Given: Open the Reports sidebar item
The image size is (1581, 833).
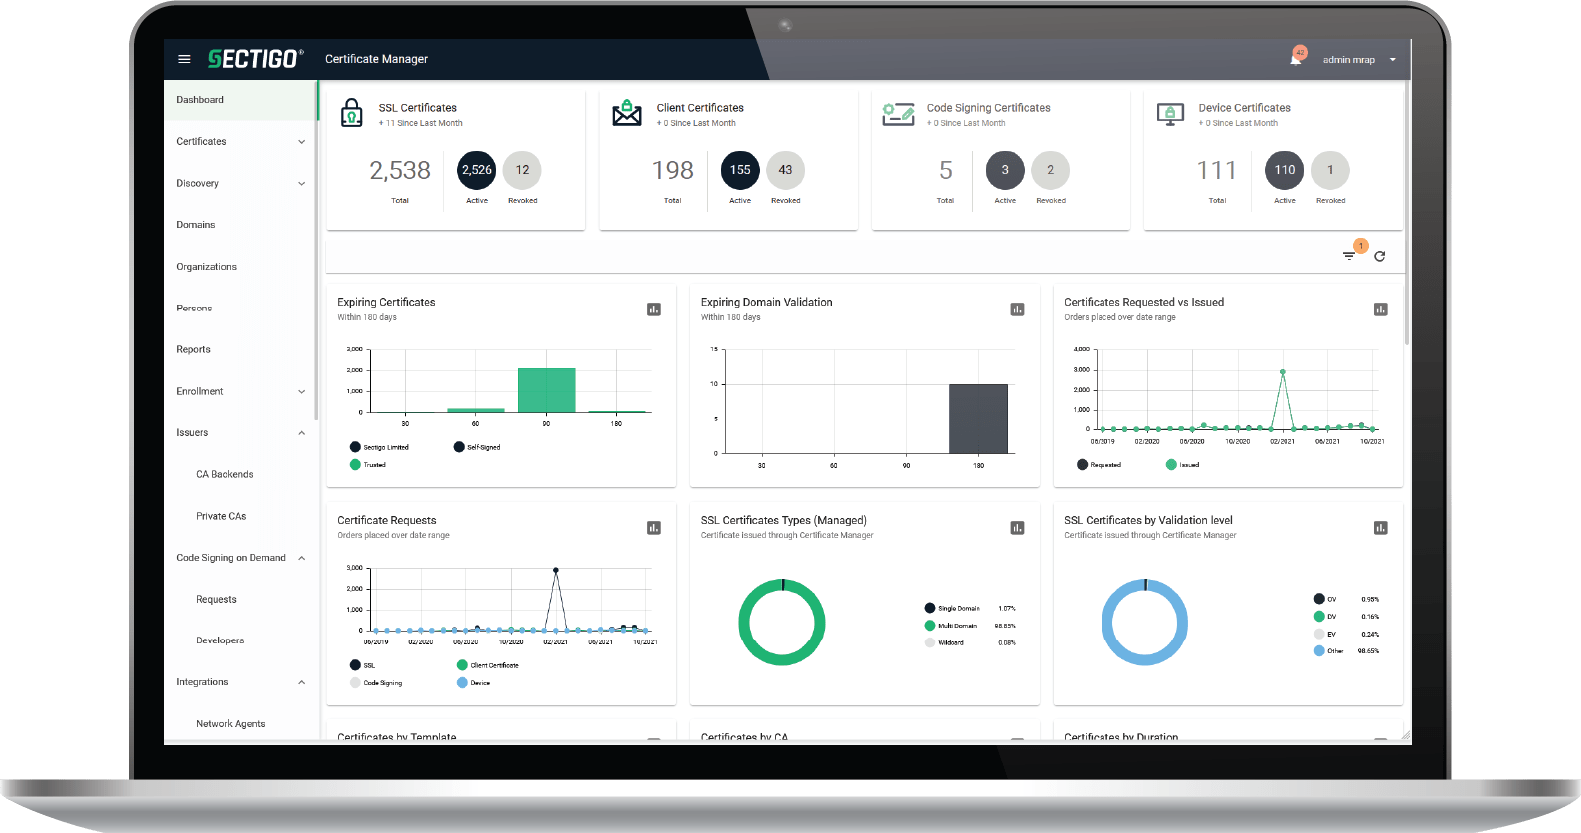Looking at the screenshot, I should coord(194,350).
